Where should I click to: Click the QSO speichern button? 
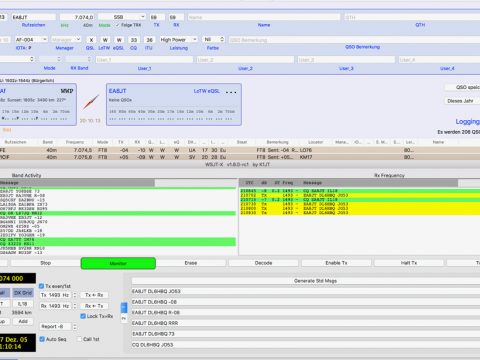pyautogui.click(x=463, y=87)
